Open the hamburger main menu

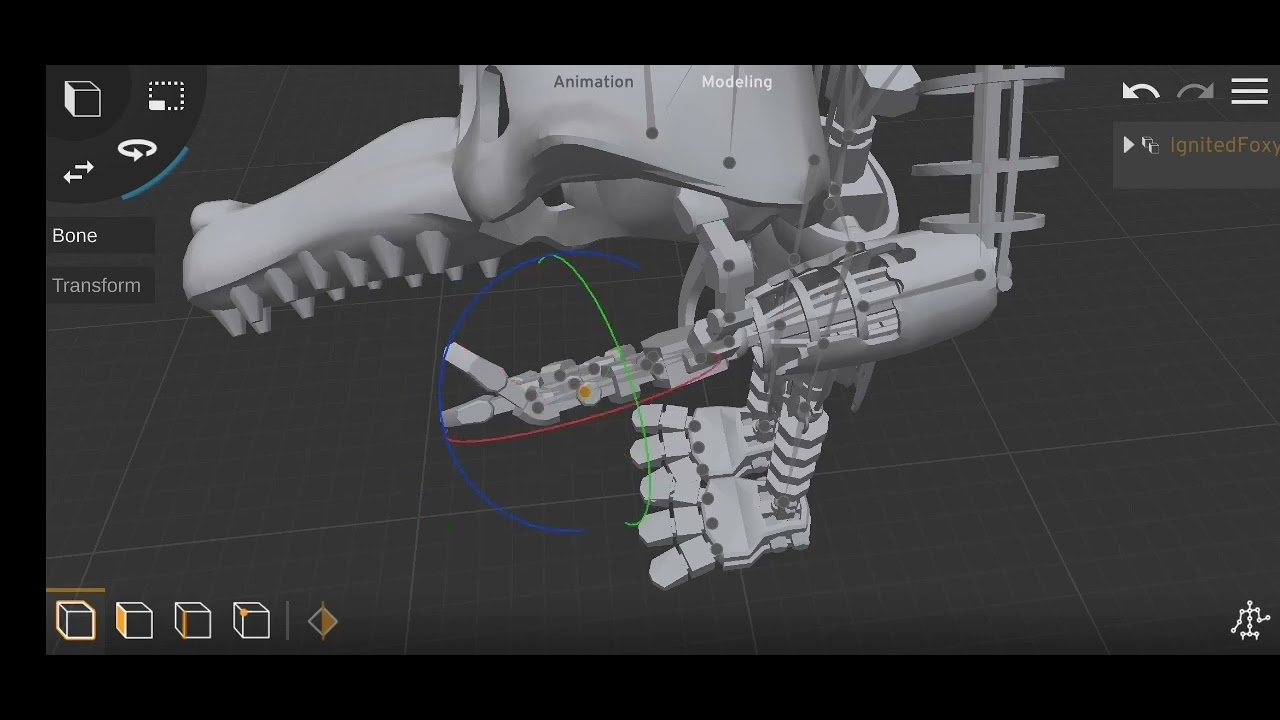(1249, 92)
